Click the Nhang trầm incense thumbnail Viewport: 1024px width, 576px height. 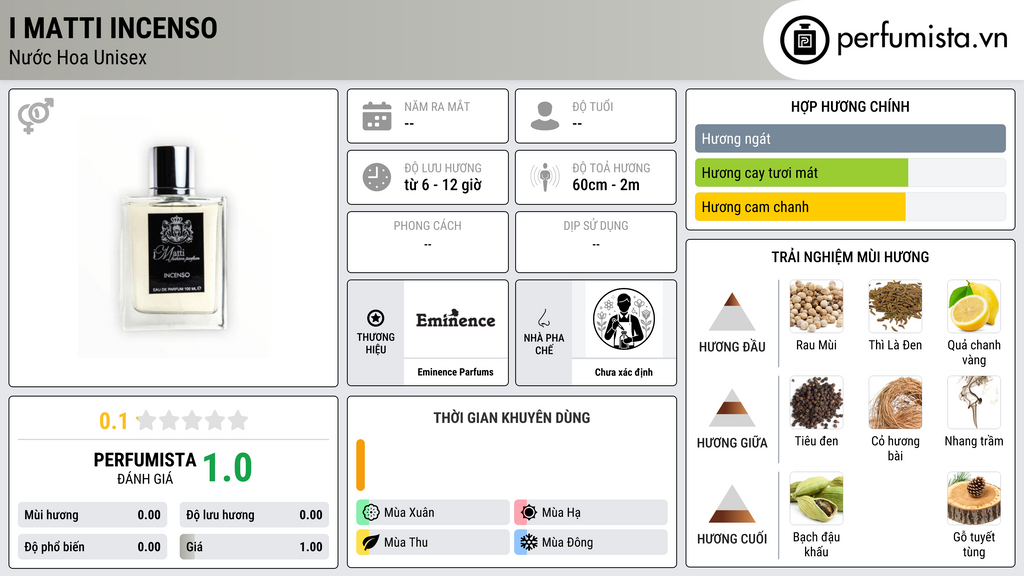(x=974, y=402)
